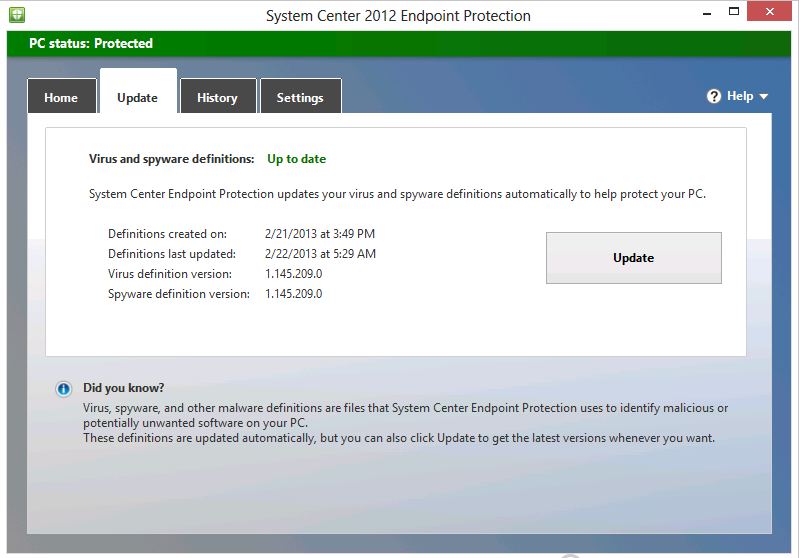Expand the Help dropdown arrow

763,96
